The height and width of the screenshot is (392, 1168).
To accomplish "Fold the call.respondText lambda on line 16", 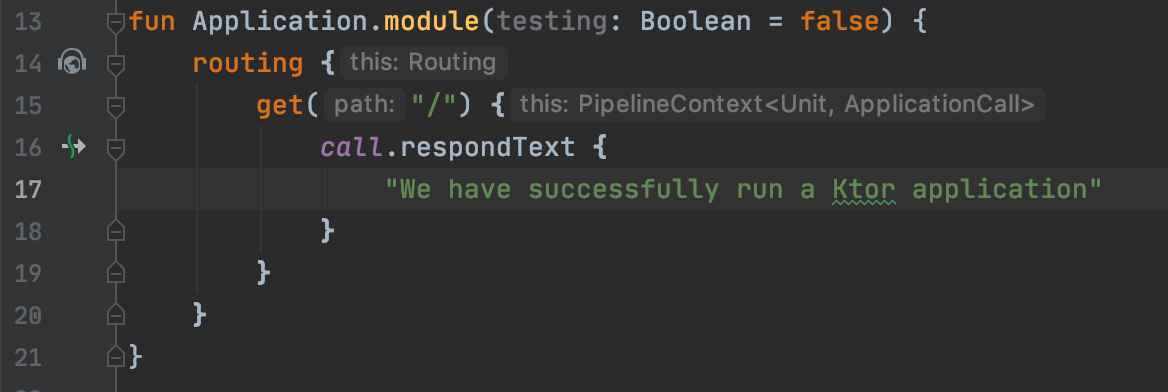I will tap(115, 150).
